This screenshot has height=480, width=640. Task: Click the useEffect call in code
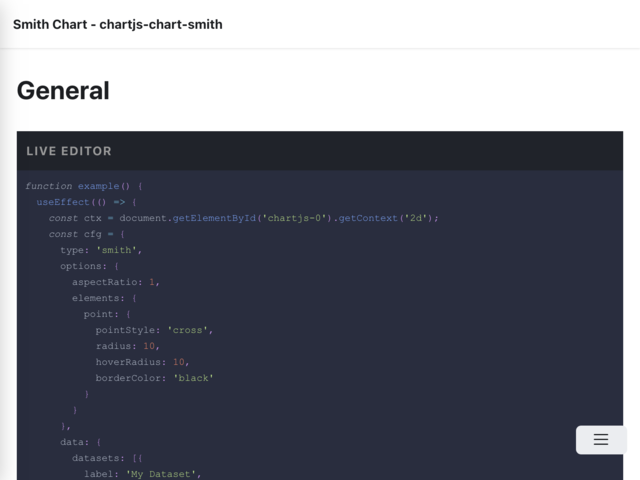pyautogui.click(x=63, y=202)
